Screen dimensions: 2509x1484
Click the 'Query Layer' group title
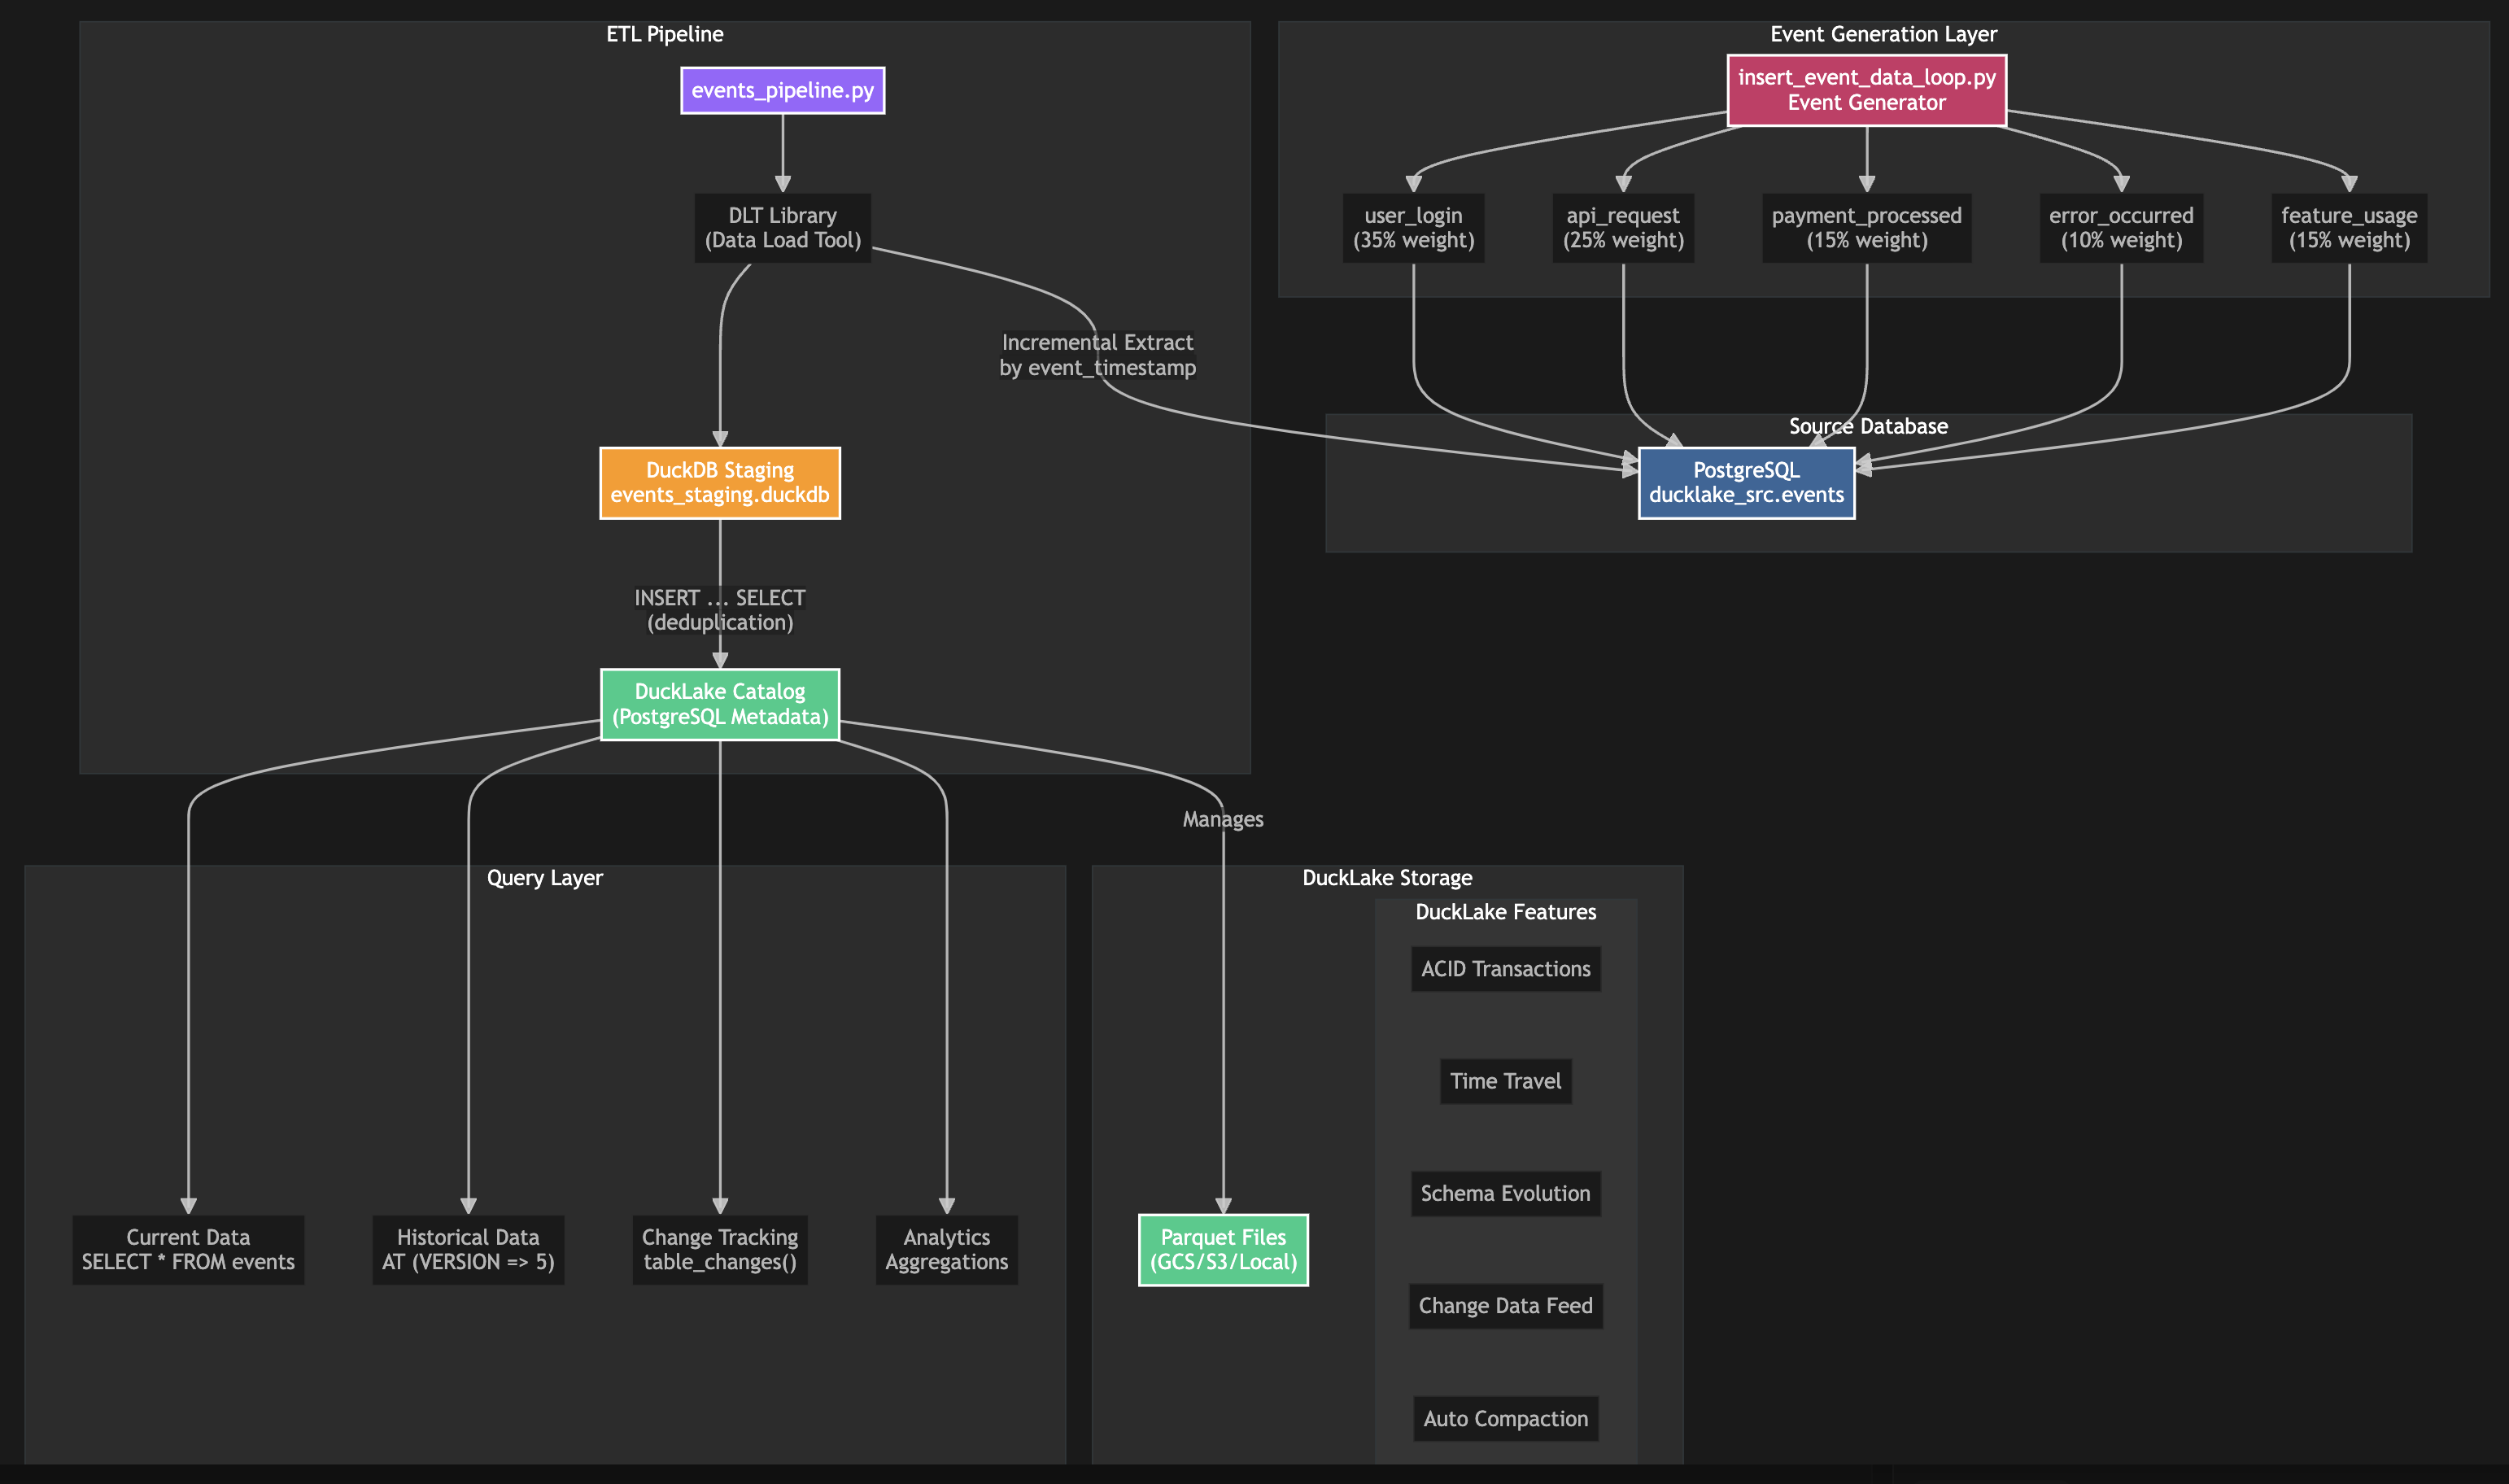545,878
